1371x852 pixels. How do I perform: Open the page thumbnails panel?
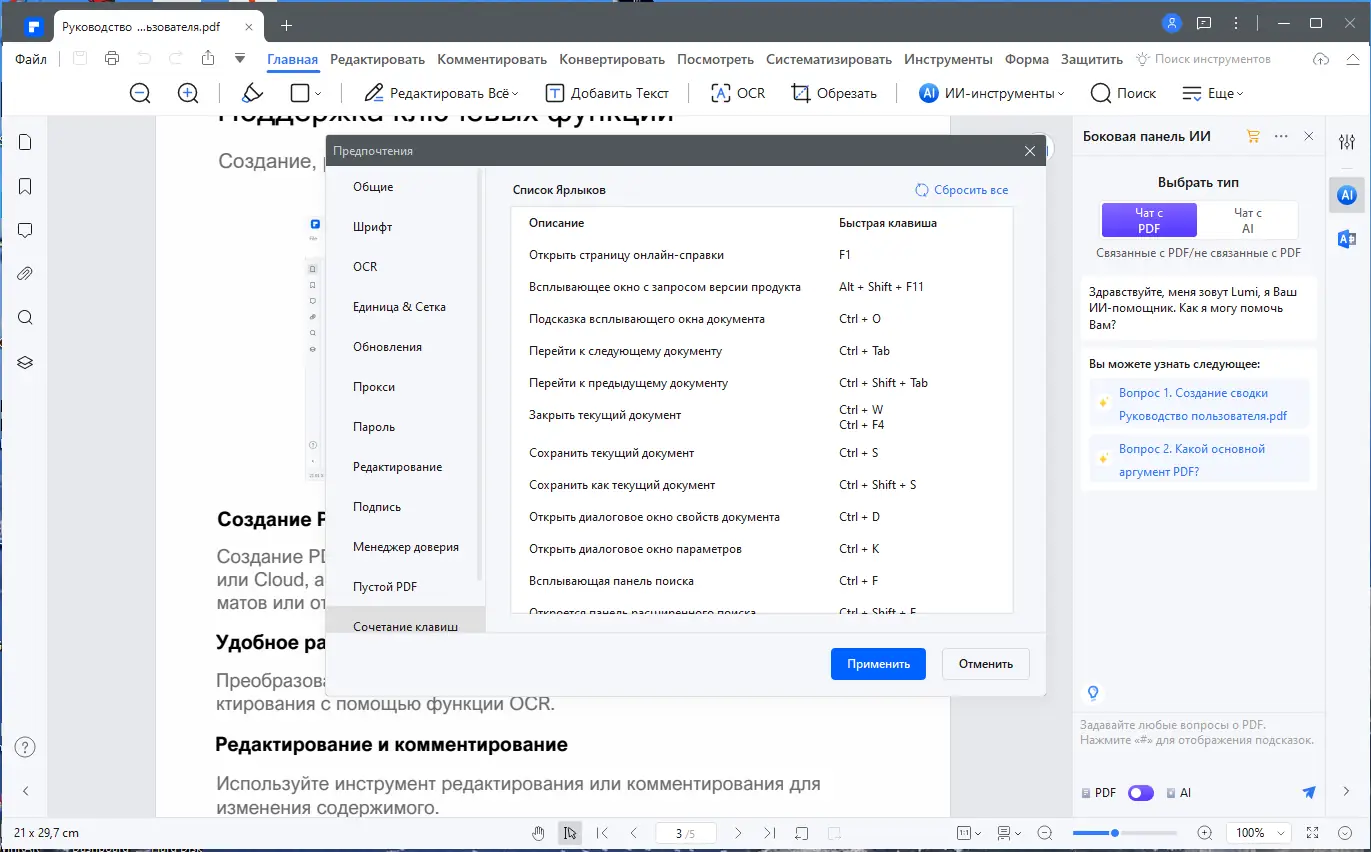[24, 142]
